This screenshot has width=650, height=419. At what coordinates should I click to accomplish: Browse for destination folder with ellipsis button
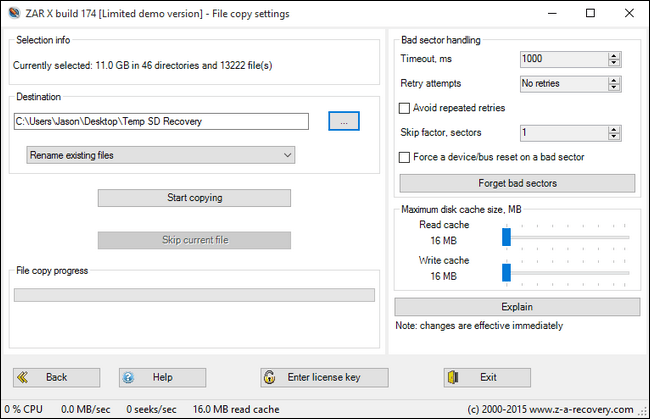click(x=343, y=121)
